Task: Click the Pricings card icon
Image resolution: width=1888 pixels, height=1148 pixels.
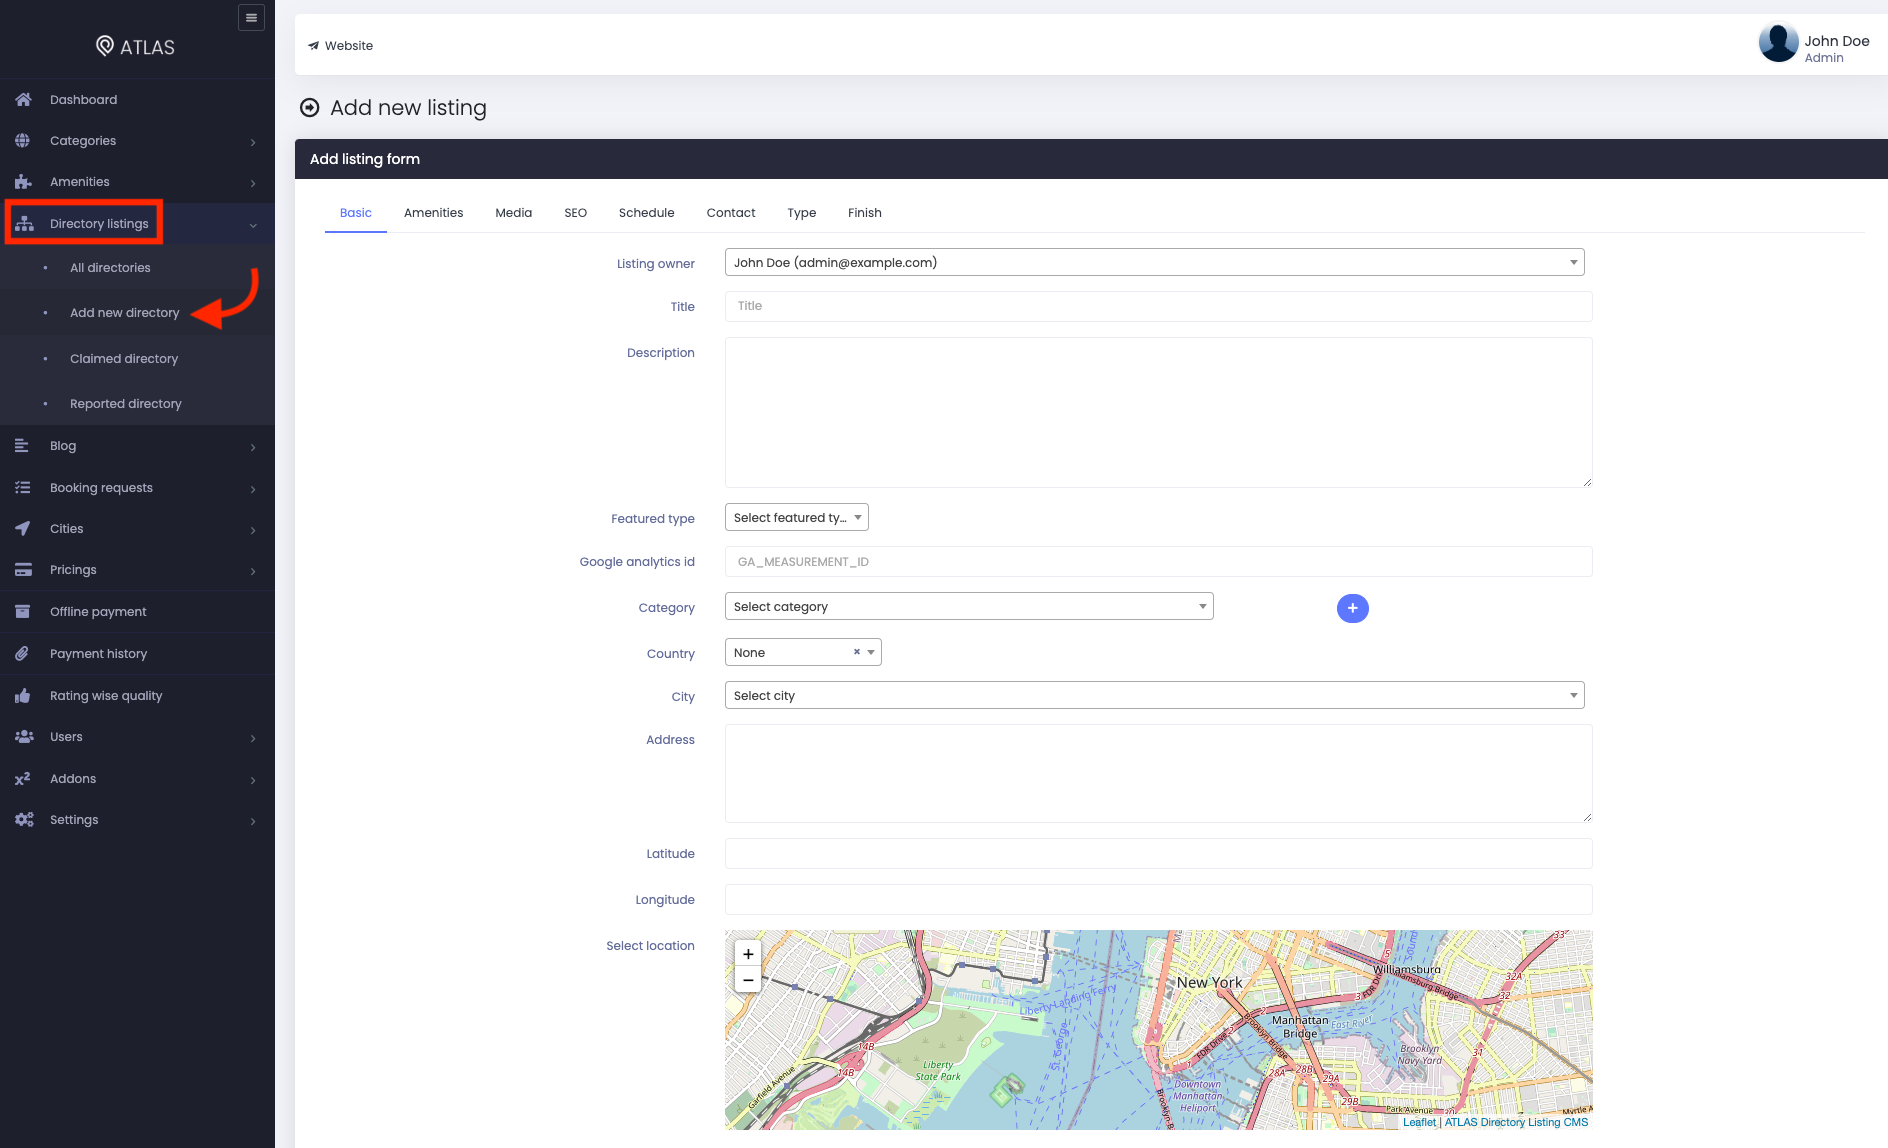Action: [x=23, y=569]
